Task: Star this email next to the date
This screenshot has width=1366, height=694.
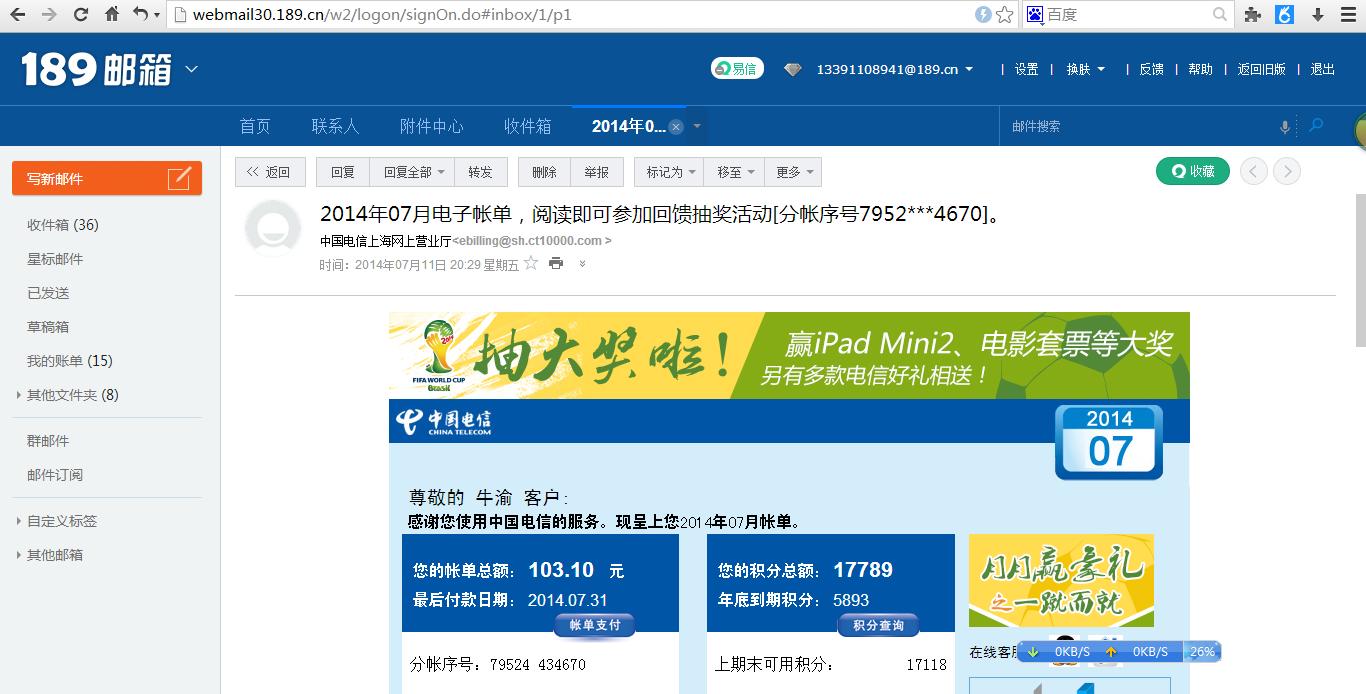Action: (x=531, y=263)
